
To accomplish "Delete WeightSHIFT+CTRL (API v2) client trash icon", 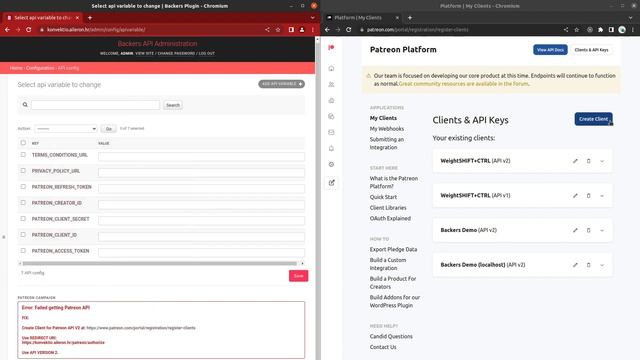I will point(588,161).
